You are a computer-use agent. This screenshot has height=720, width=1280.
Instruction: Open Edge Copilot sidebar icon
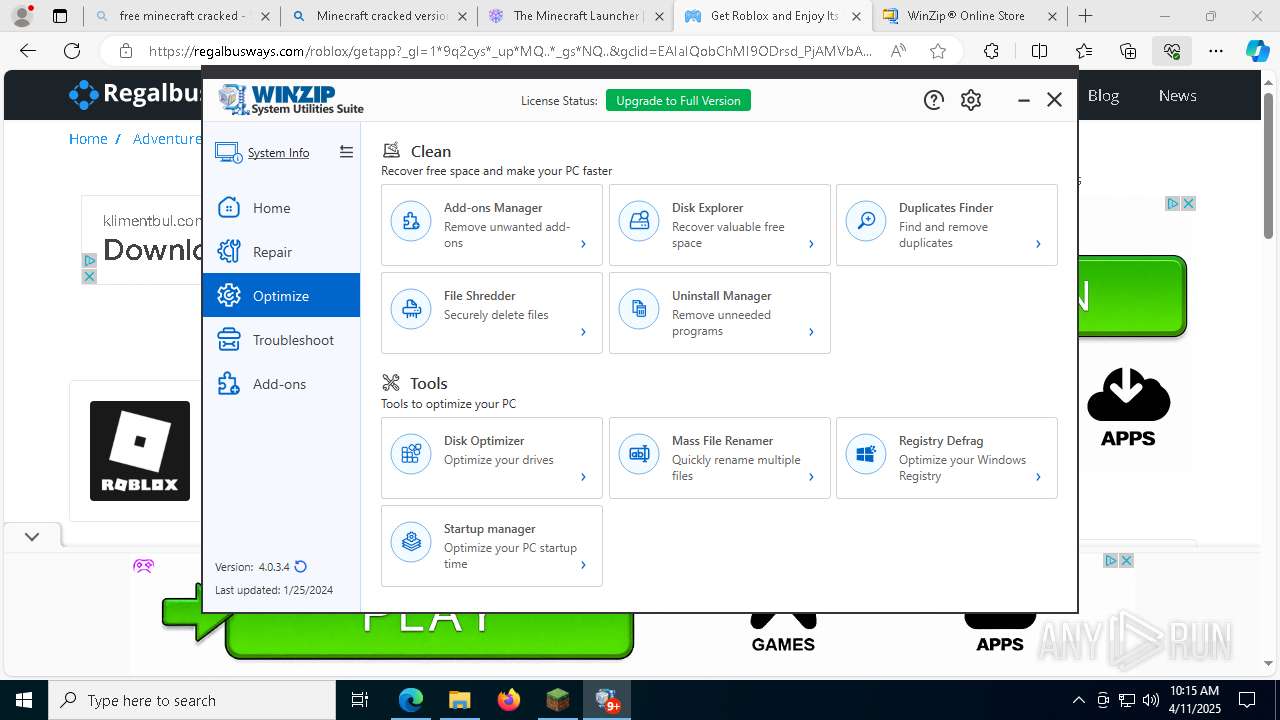1257,51
